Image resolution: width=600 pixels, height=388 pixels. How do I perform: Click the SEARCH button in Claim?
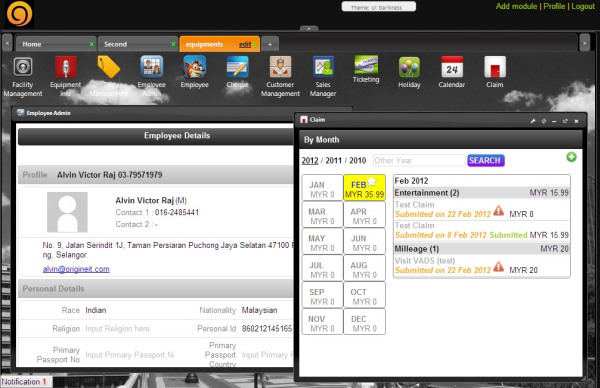point(485,160)
